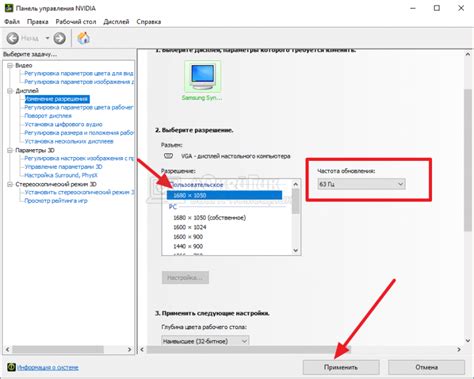474x379 pixels.
Task: Click main panel scroll down arrow
Action: pos(468,341)
